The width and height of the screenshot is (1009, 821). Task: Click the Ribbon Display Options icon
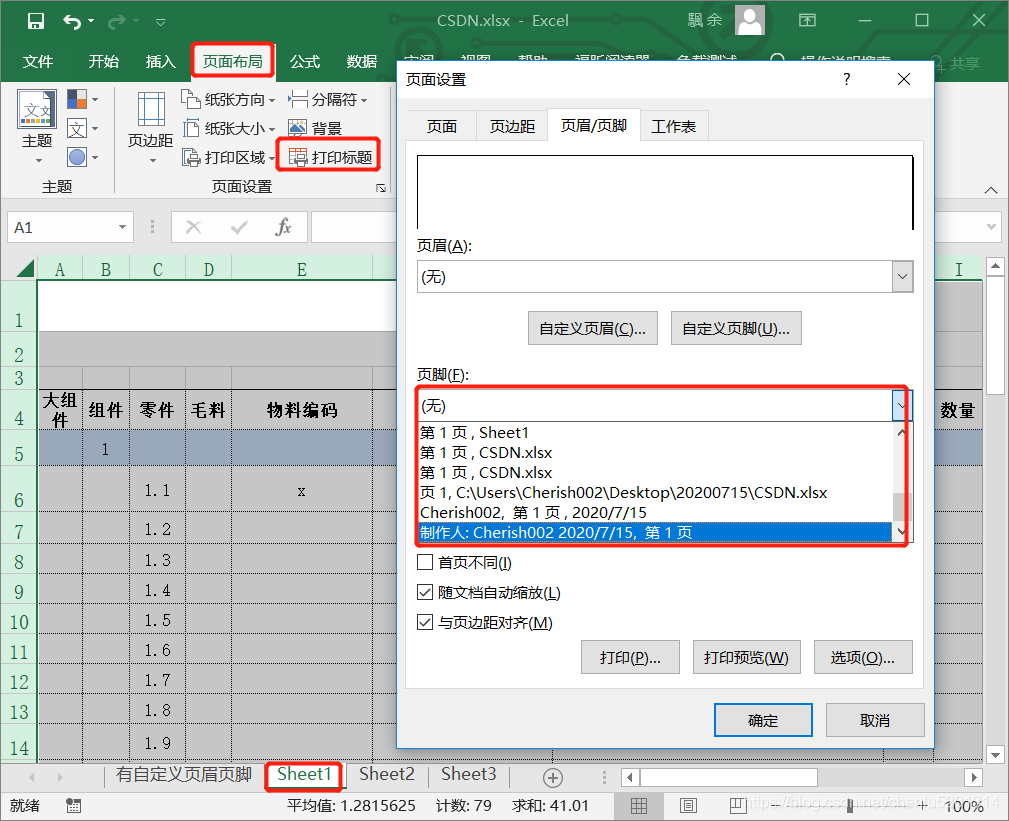click(x=807, y=21)
